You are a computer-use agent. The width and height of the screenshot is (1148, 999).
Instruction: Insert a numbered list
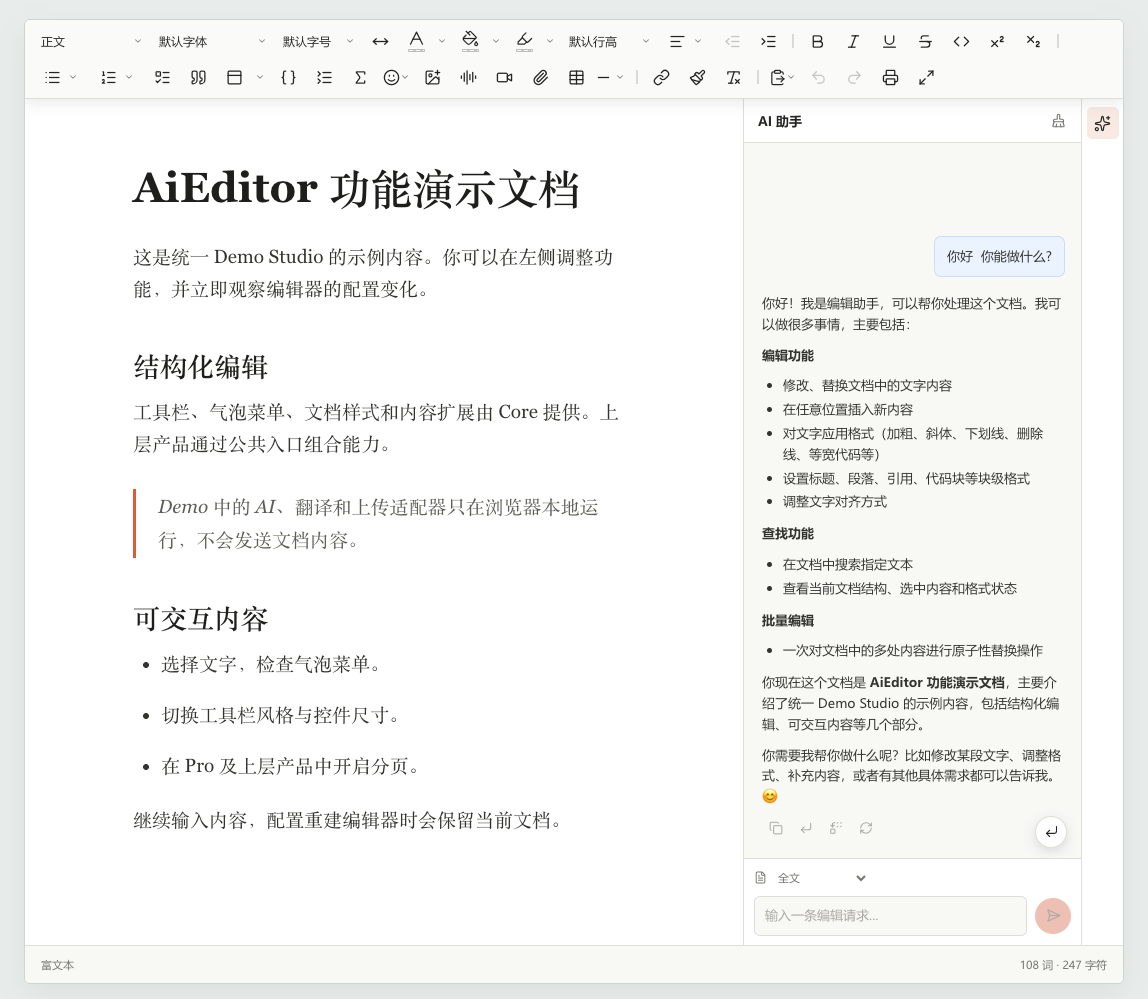tap(108, 78)
